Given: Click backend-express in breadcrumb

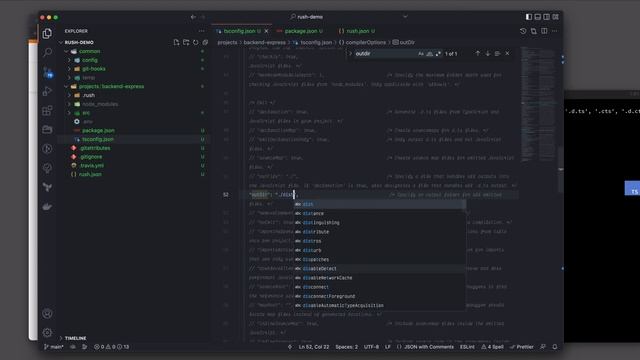Looking at the screenshot, I should tap(264, 42).
